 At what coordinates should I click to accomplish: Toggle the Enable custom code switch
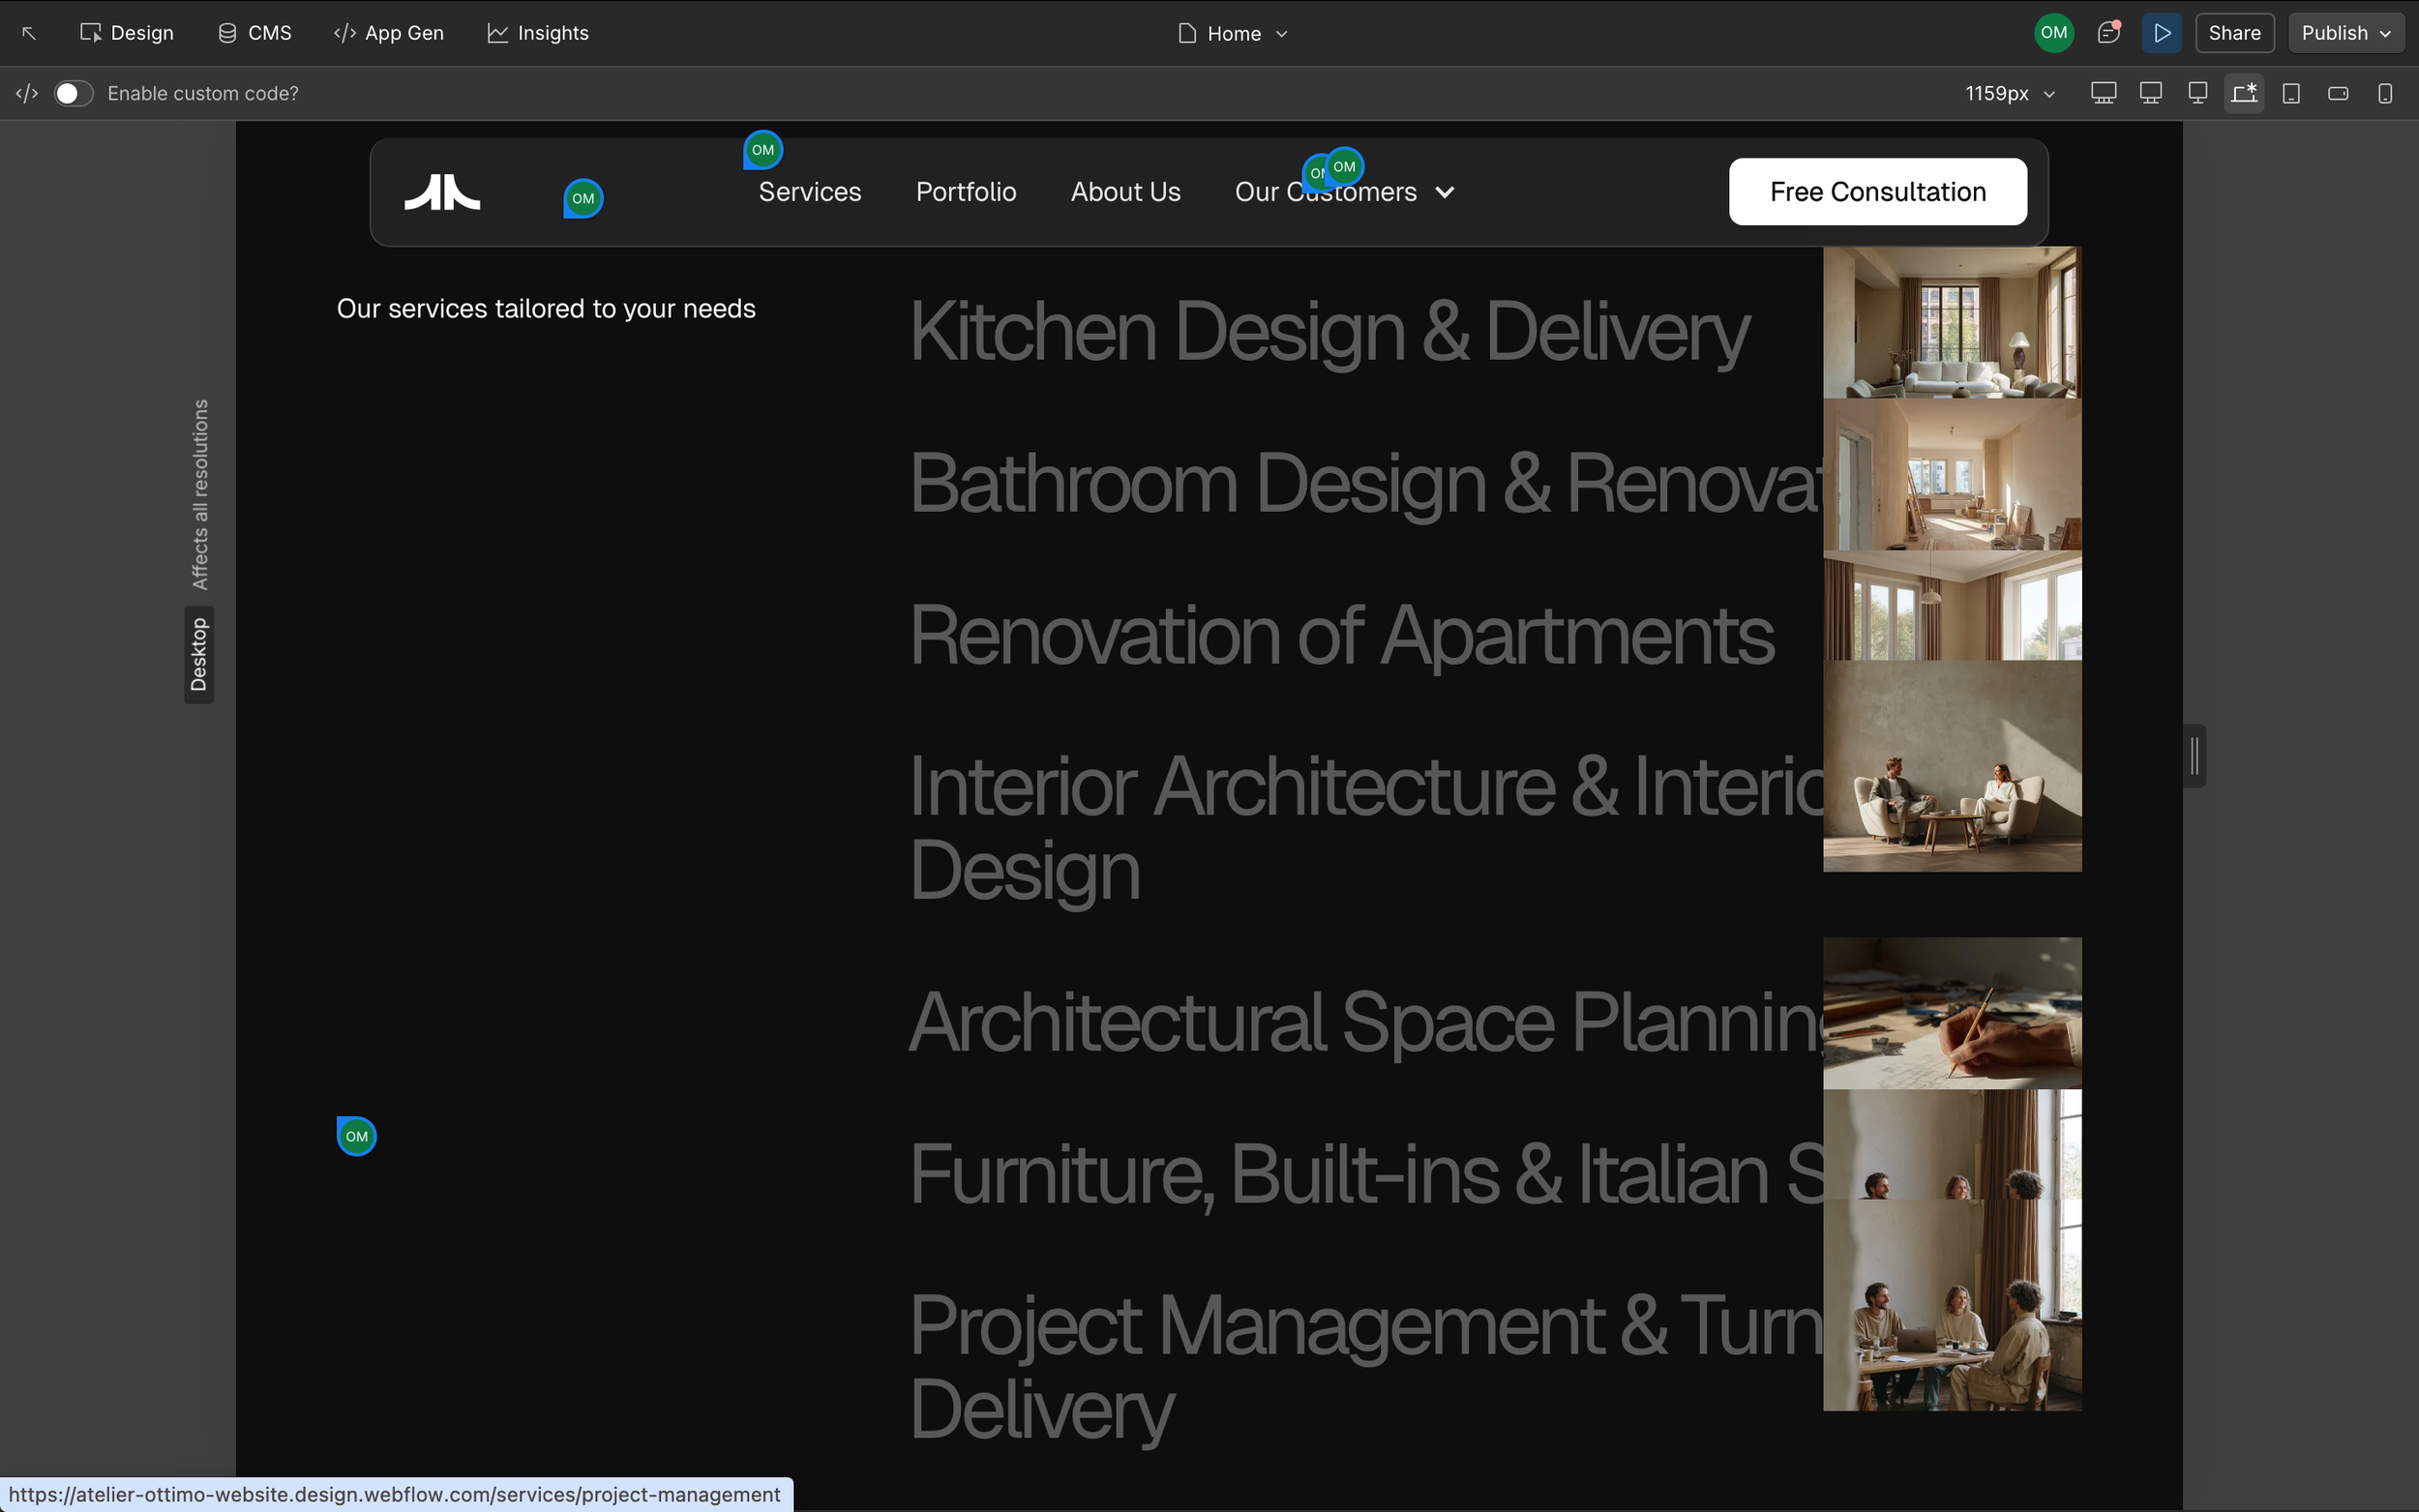pos(72,92)
